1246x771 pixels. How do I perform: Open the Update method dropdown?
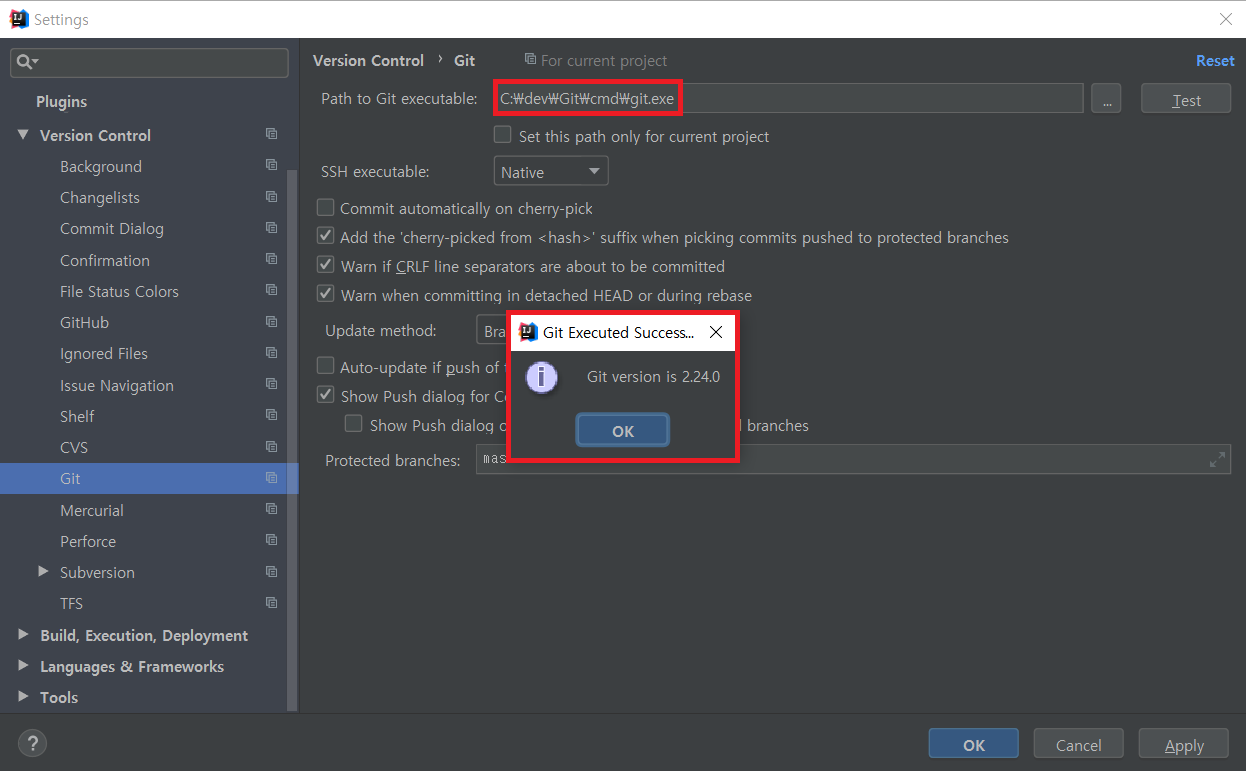click(x=493, y=331)
